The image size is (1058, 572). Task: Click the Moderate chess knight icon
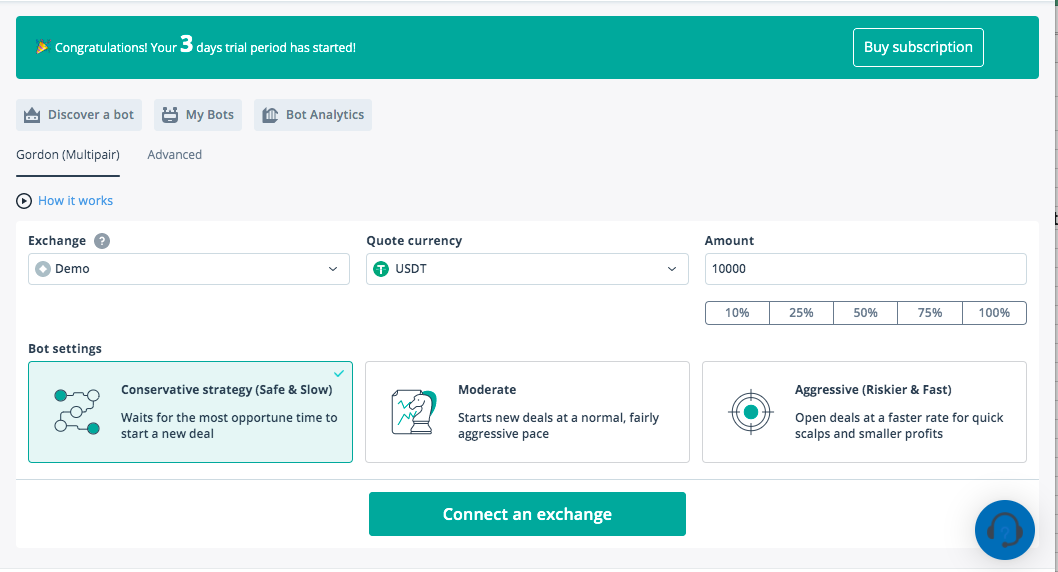(414, 411)
